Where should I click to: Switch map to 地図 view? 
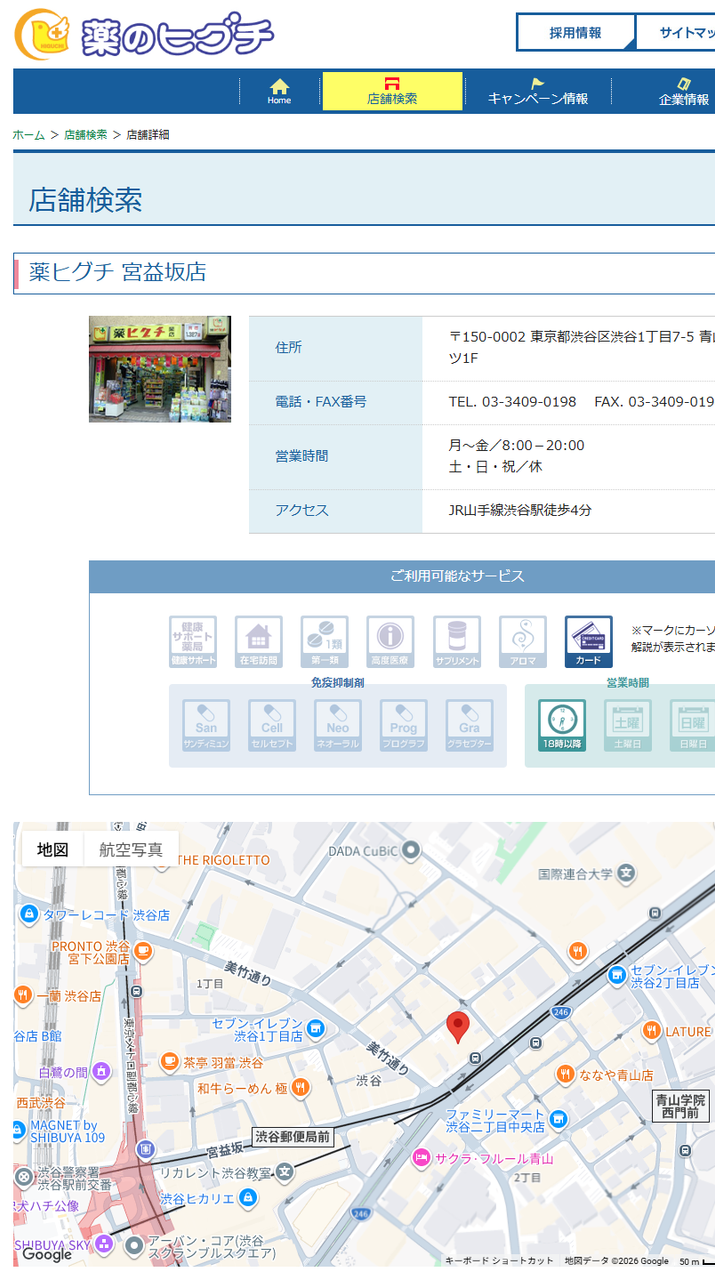[53, 849]
